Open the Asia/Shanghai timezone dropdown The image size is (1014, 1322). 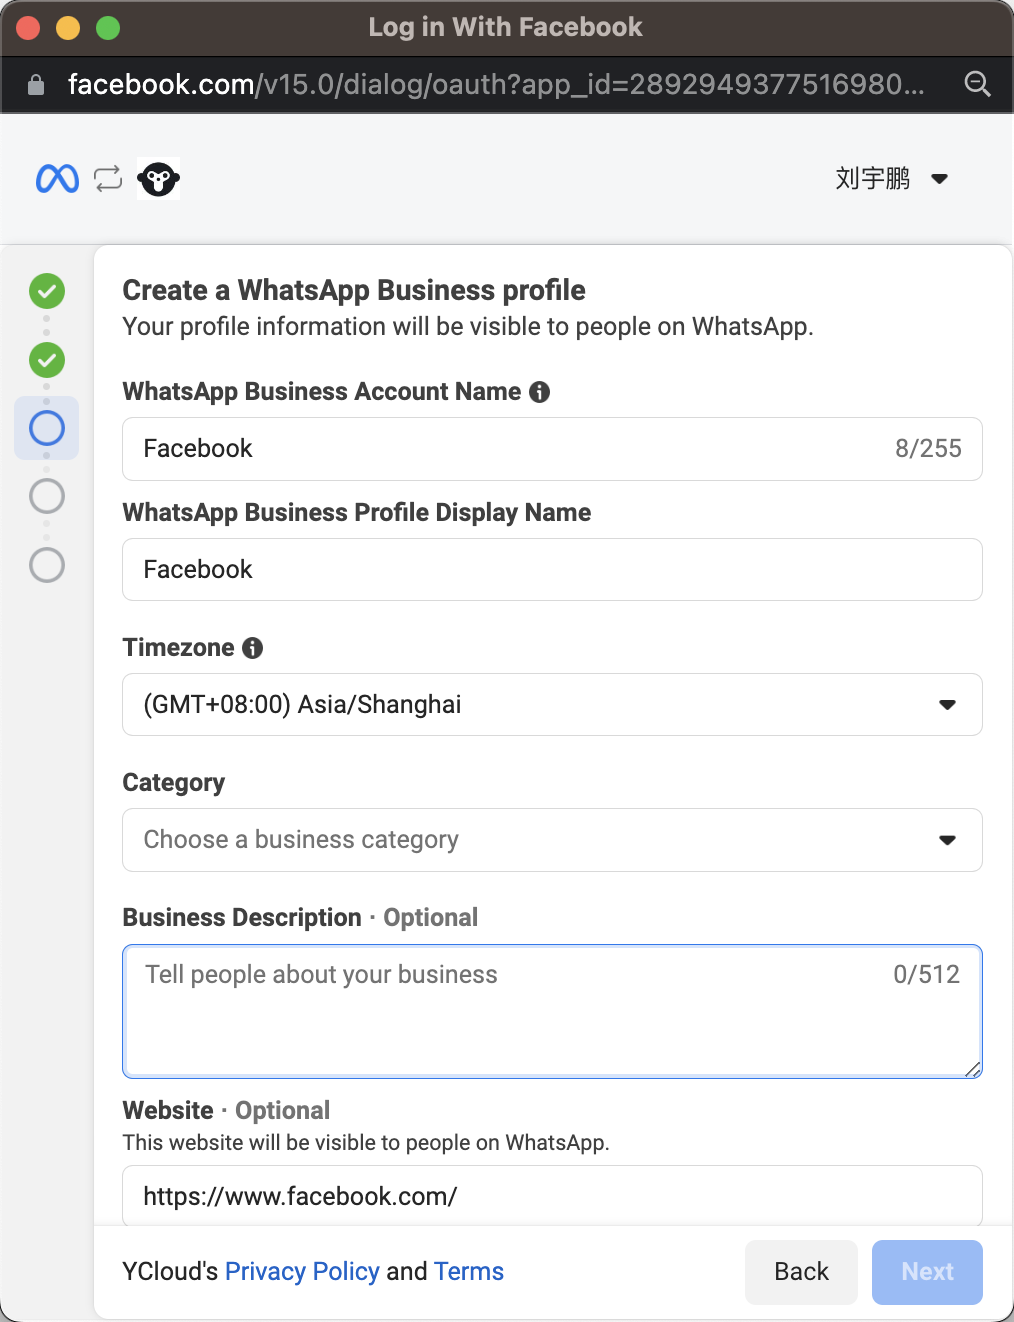pyautogui.click(x=552, y=705)
